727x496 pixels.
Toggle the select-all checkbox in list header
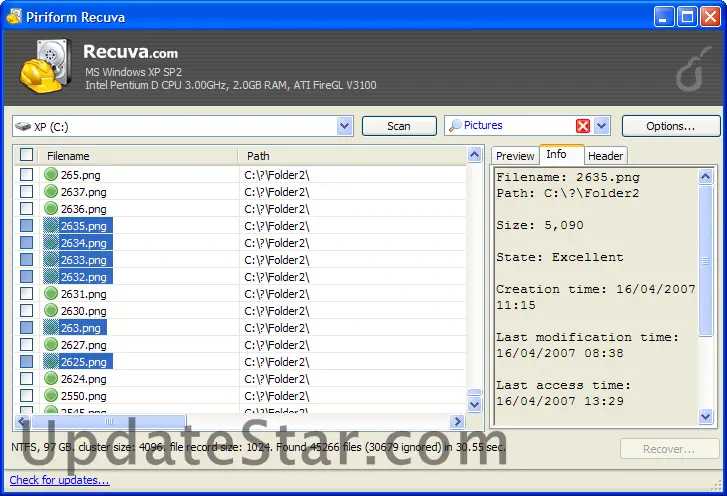click(x=26, y=154)
